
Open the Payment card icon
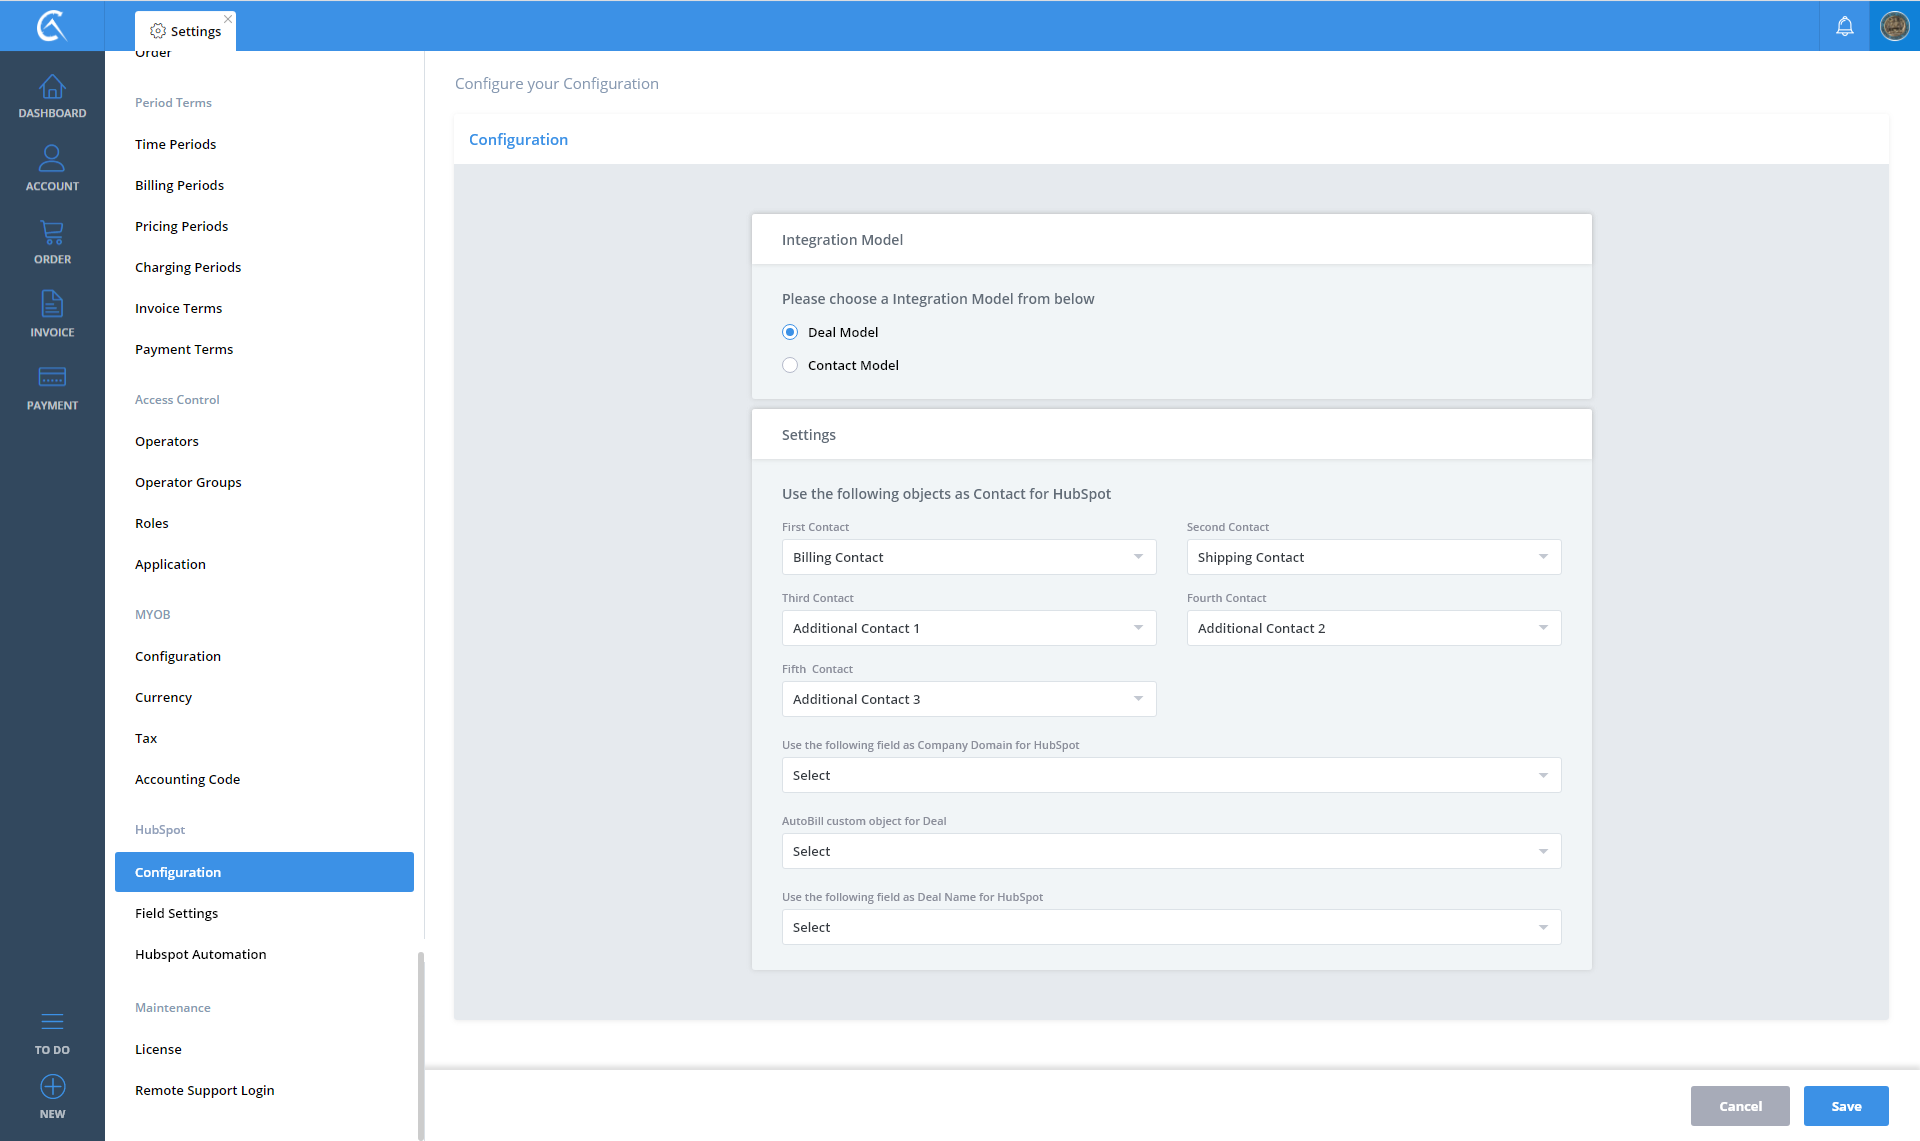52,378
